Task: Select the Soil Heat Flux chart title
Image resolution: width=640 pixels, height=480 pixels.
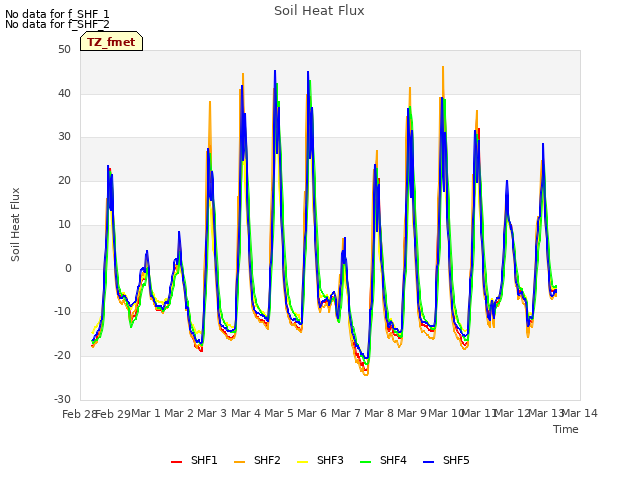Action: (x=319, y=11)
